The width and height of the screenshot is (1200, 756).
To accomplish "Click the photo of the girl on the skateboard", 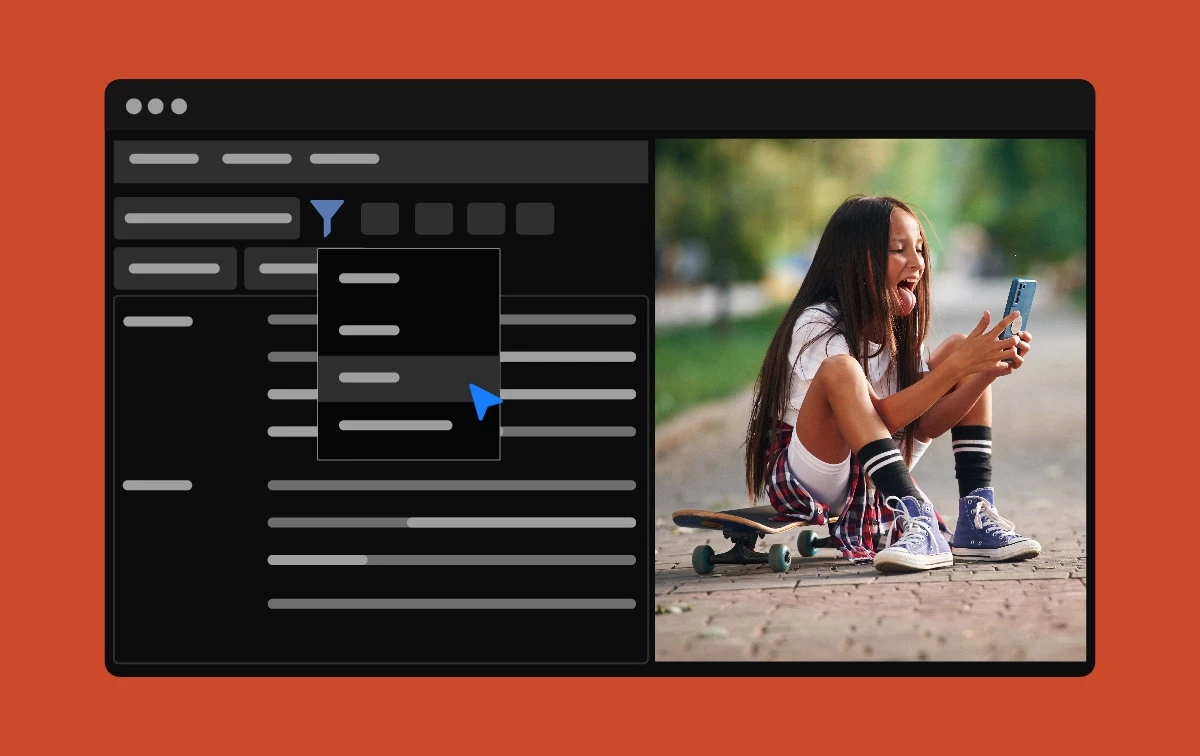I will coord(870,399).
